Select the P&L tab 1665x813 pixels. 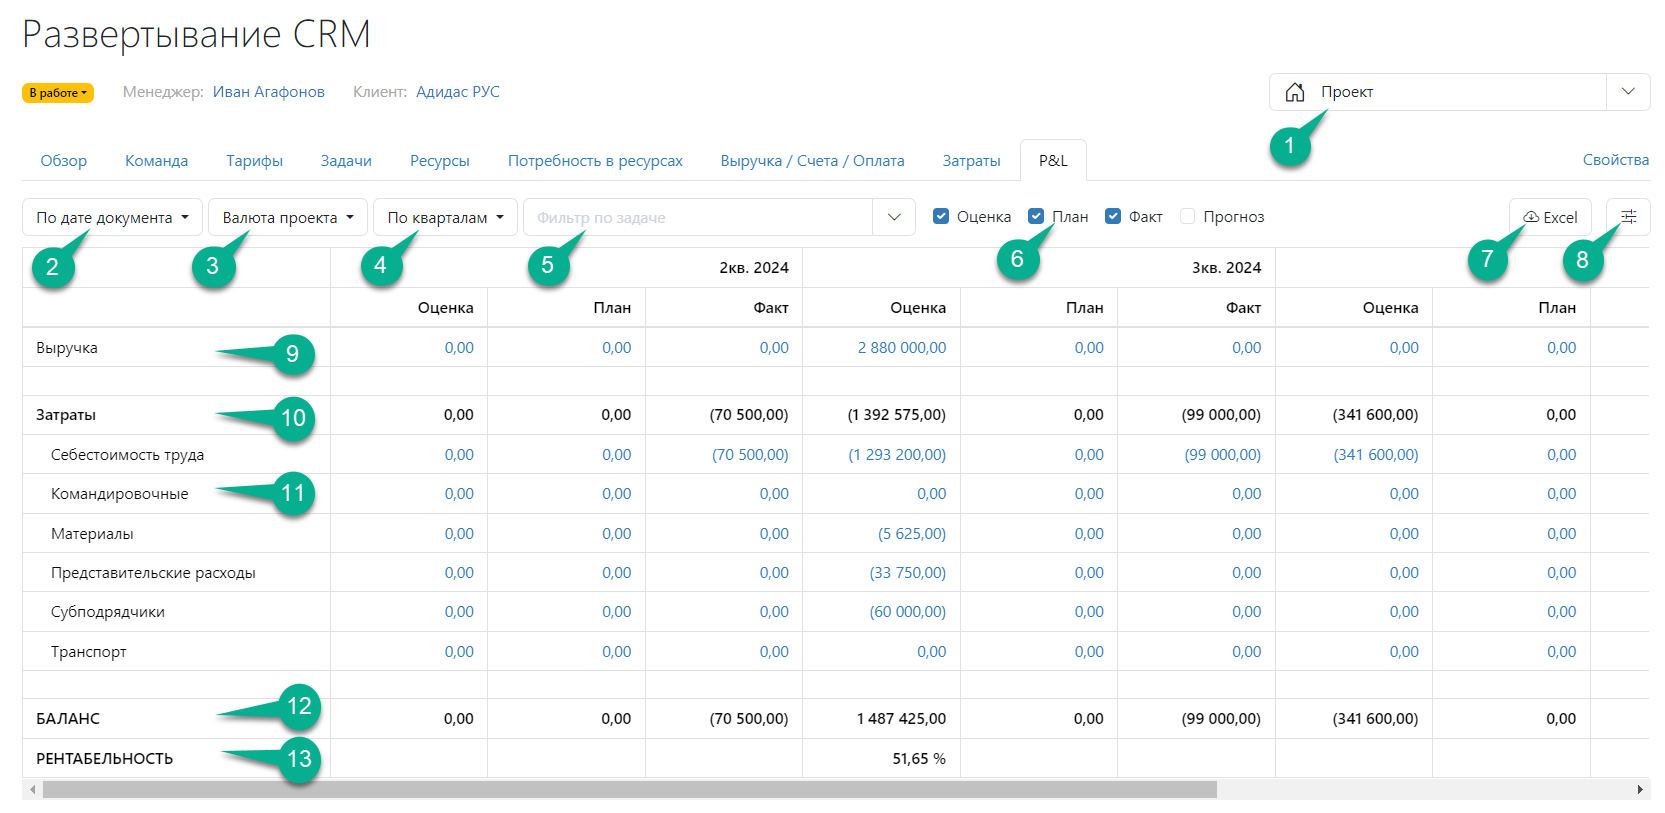tap(1053, 160)
